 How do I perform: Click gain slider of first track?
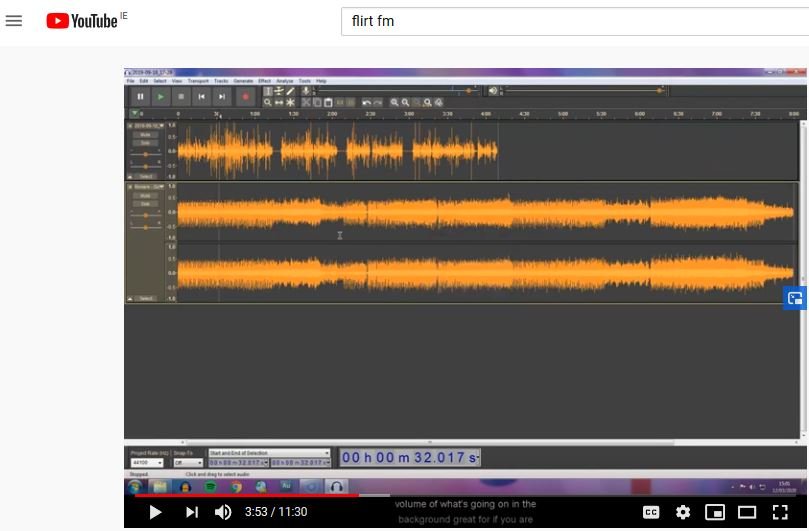[x=145, y=154]
